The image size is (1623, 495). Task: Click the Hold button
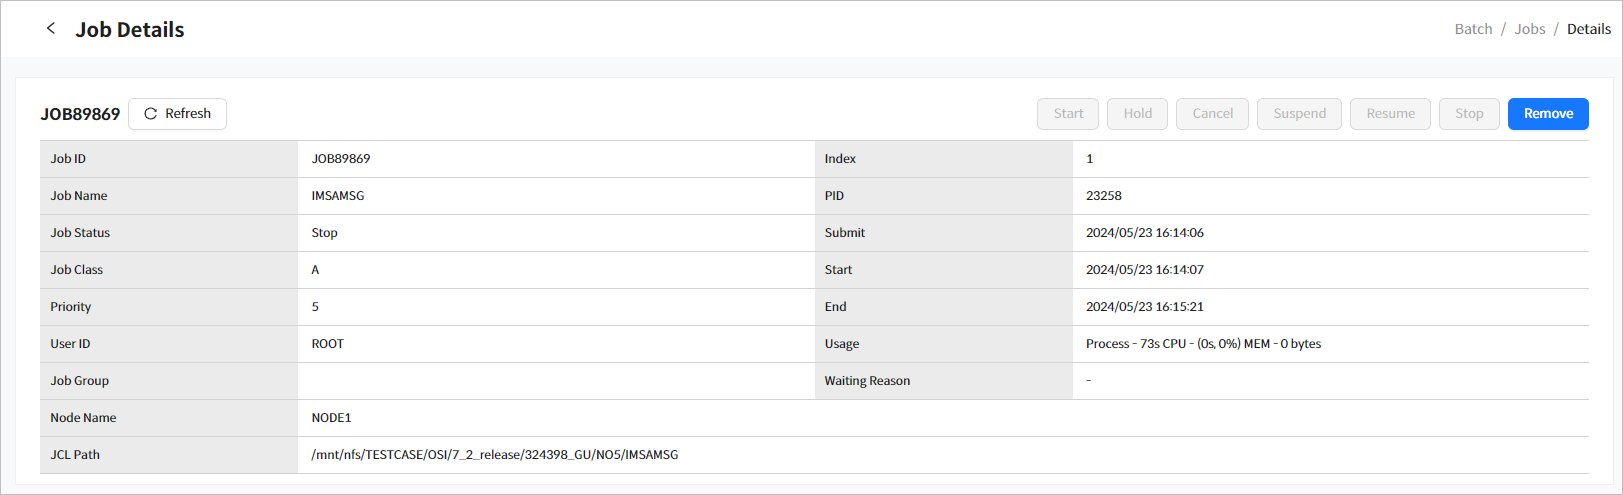(1137, 114)
